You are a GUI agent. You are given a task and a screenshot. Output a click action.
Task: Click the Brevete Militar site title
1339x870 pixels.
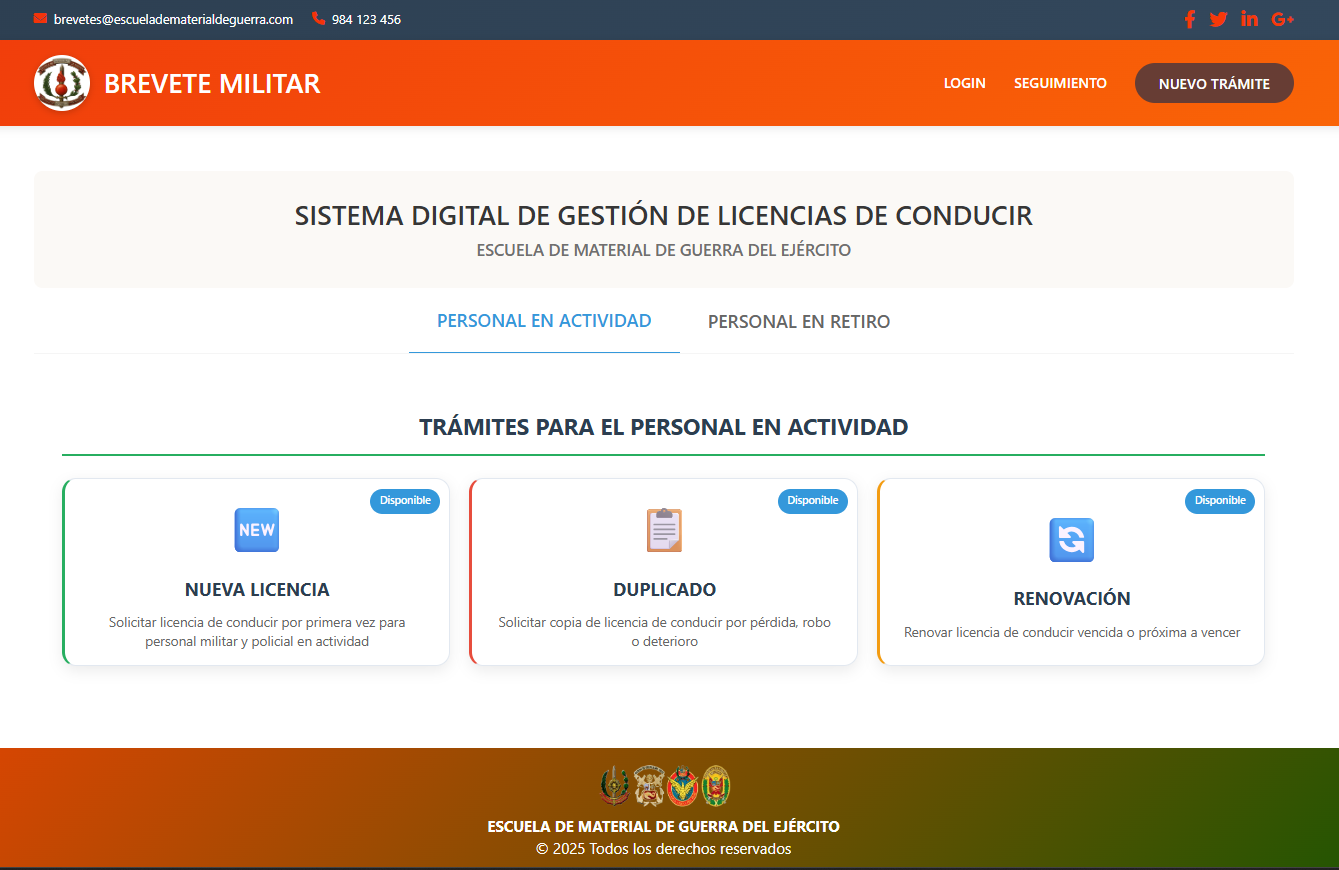pos(212,84)
